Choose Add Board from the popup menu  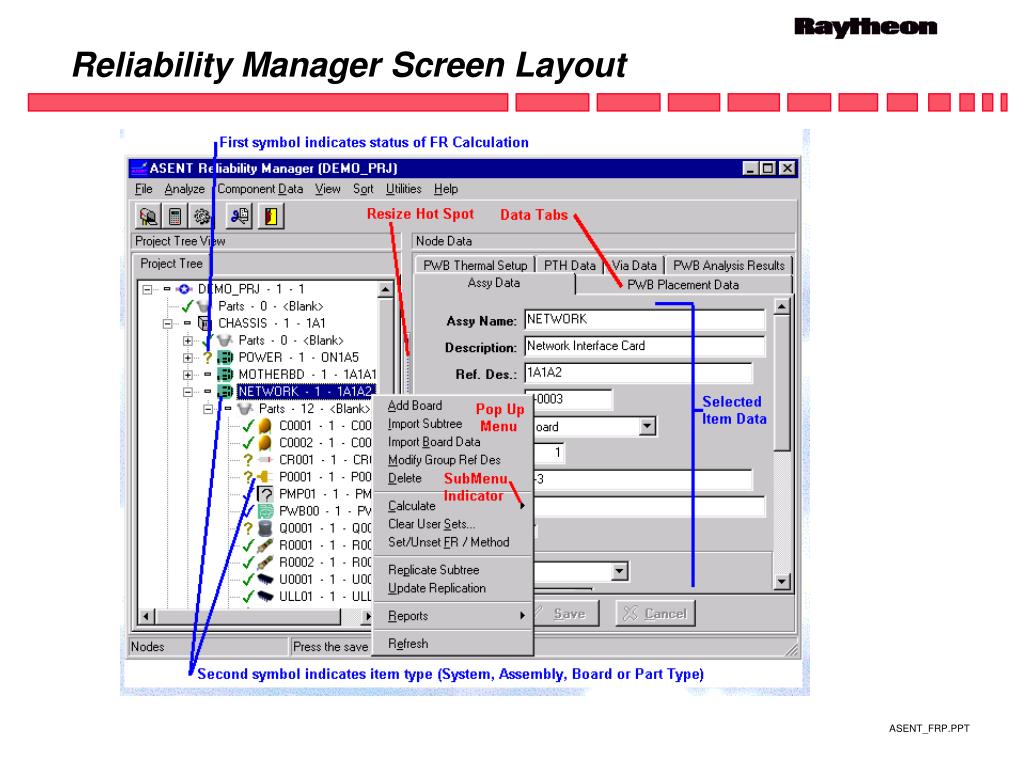[415, 406]
